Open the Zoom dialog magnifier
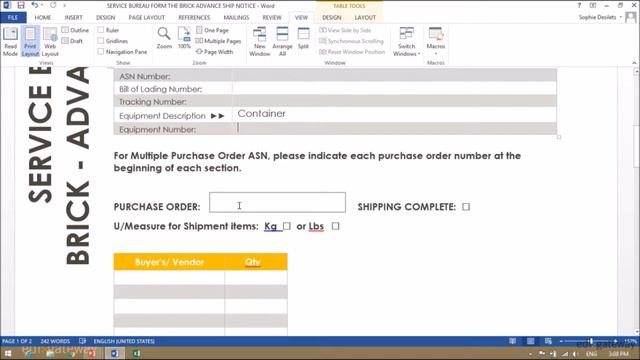Image resolution: width=640 pixels, height=360 pixels. pyautogui.click(x=164, y=38)
